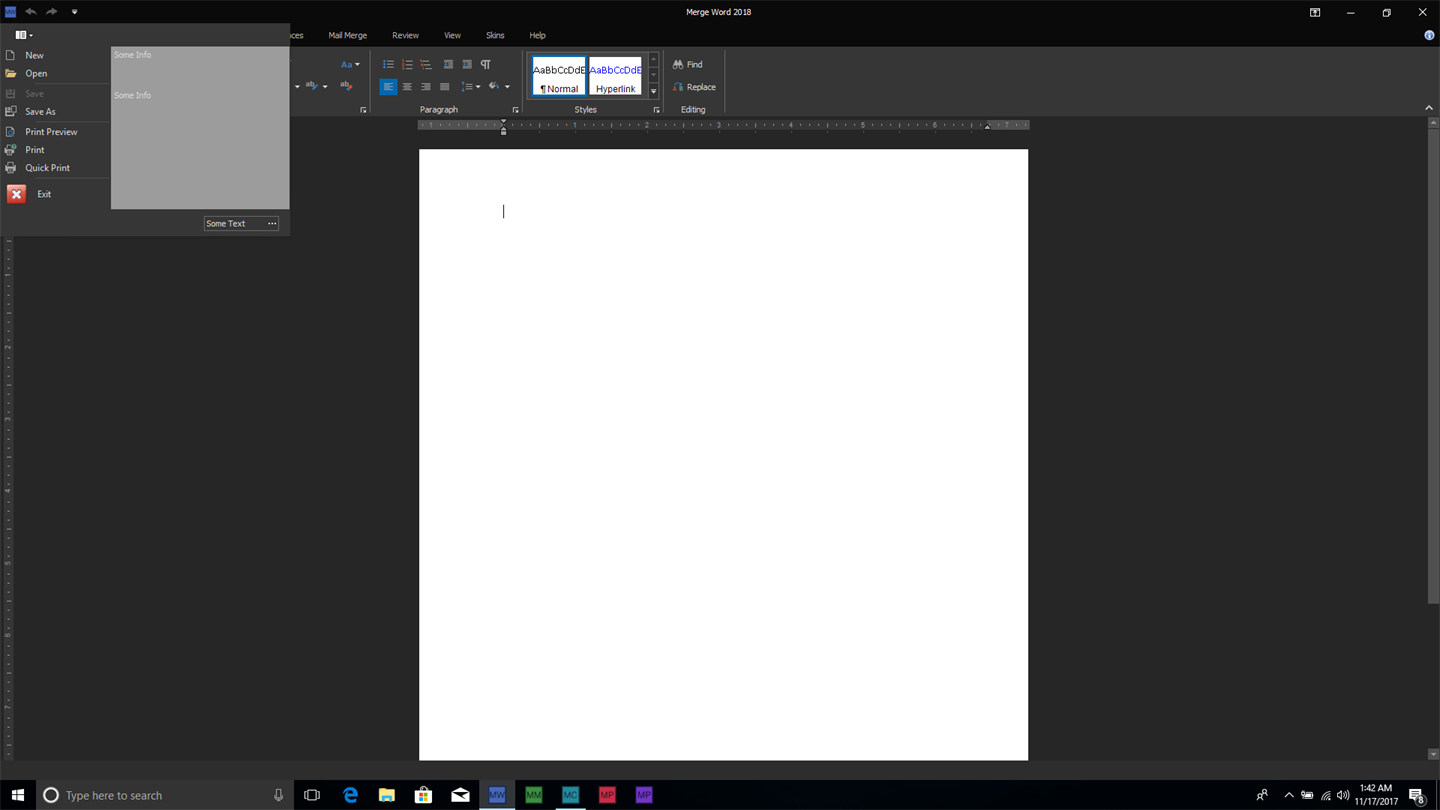Undo the last action in title bar
This screenshot has height=810, width=1440.
[x=31, y=12]
